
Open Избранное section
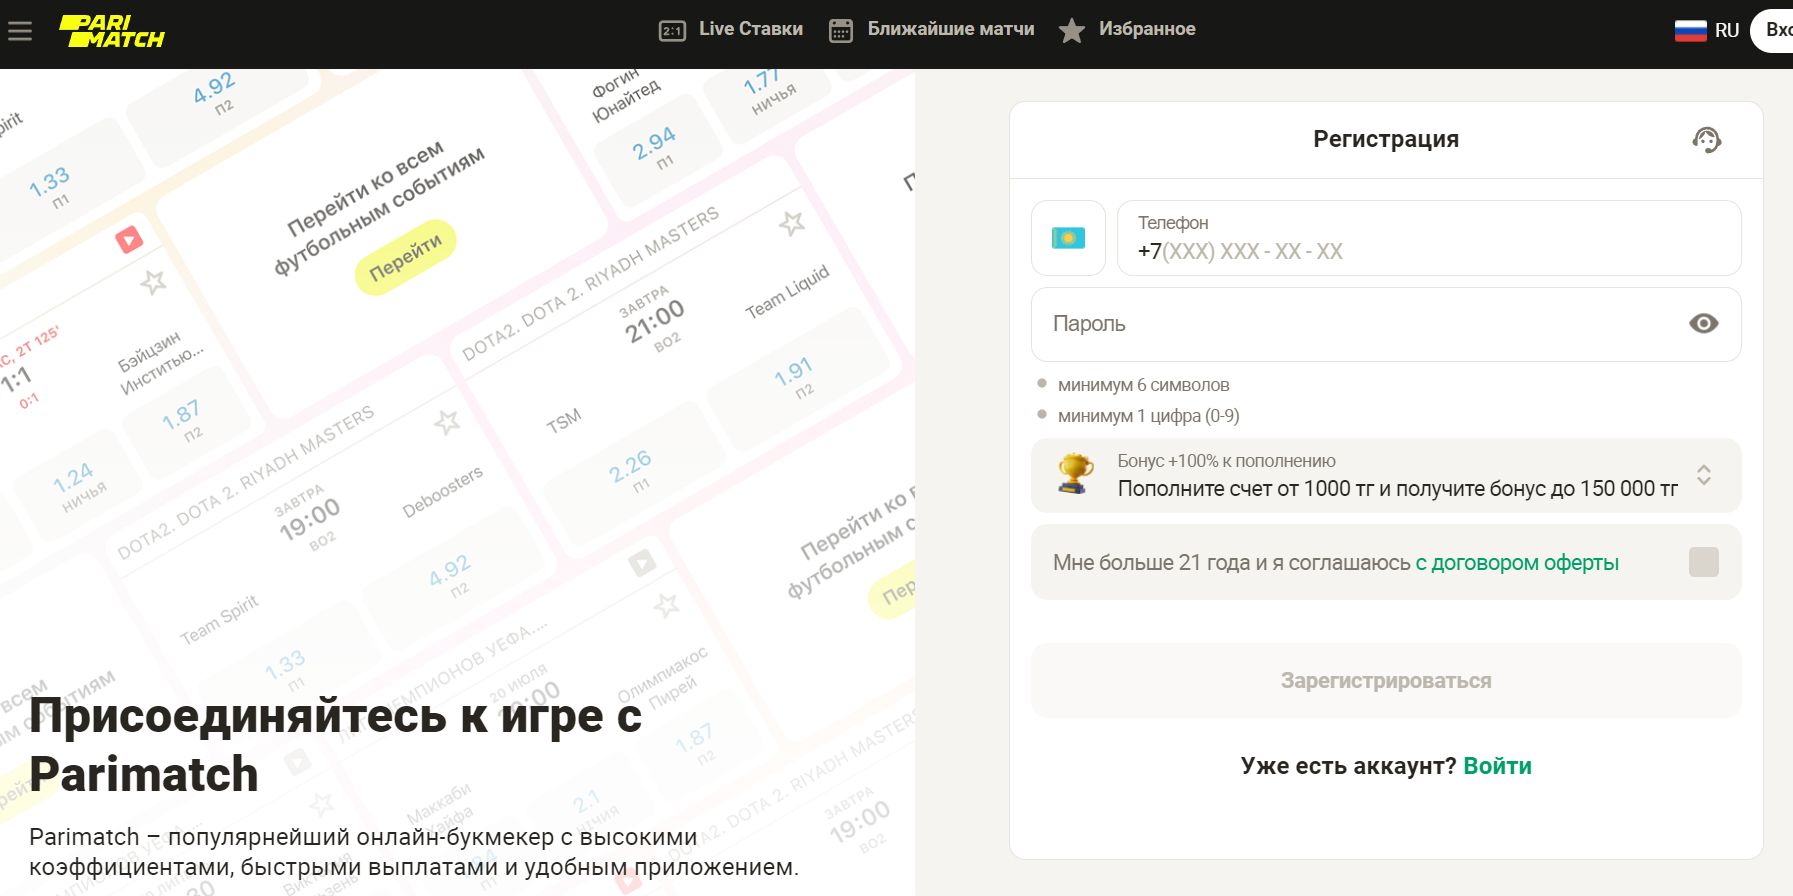(x=1147, y=29)
